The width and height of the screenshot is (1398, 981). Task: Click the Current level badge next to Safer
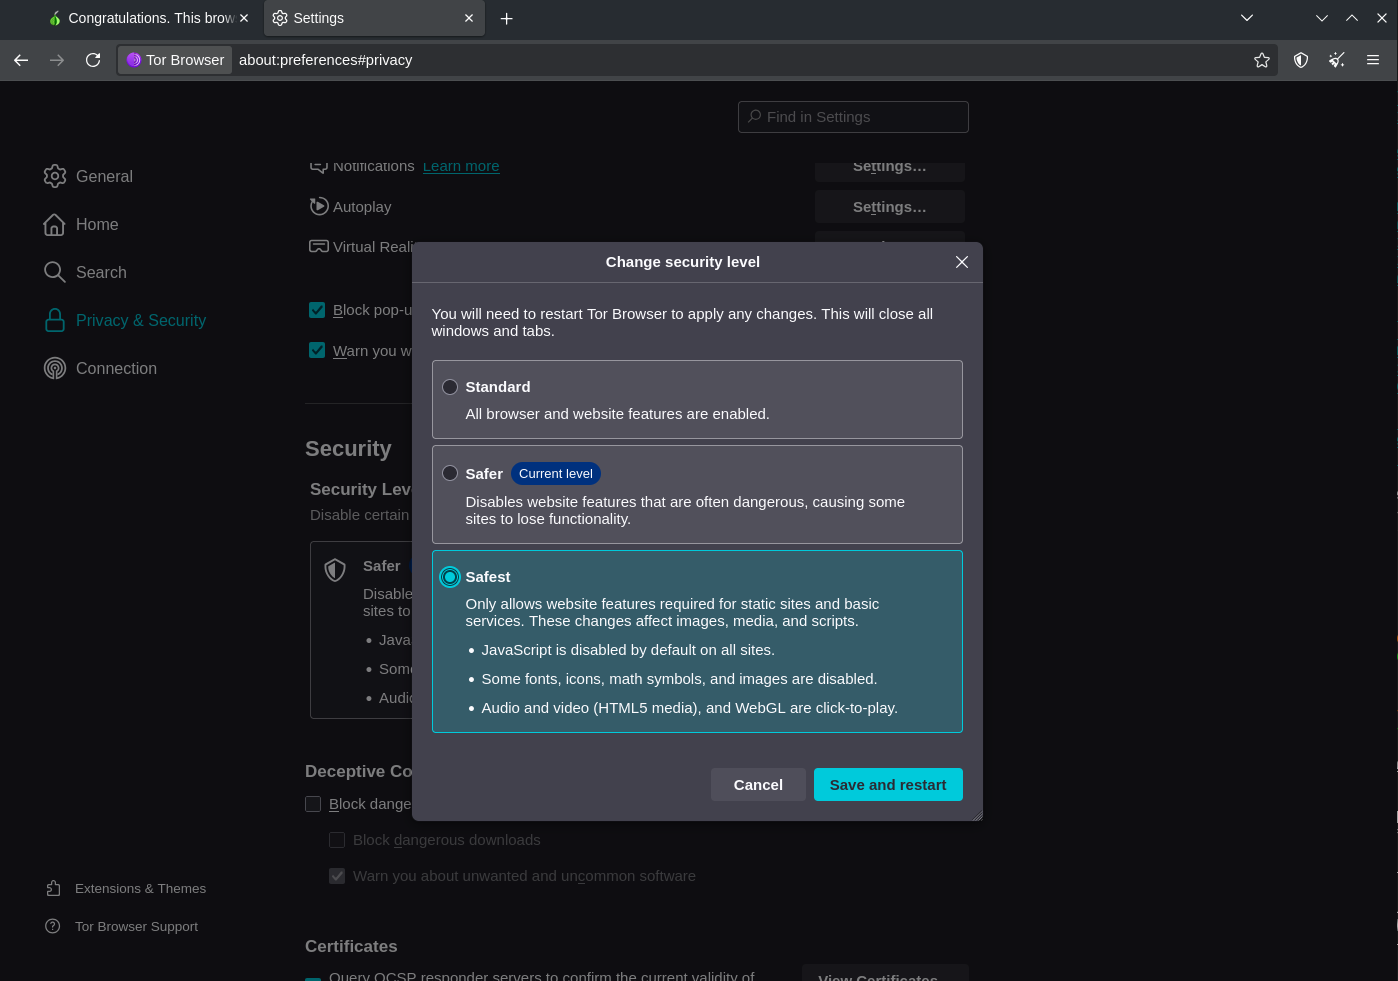click(556, 474)
